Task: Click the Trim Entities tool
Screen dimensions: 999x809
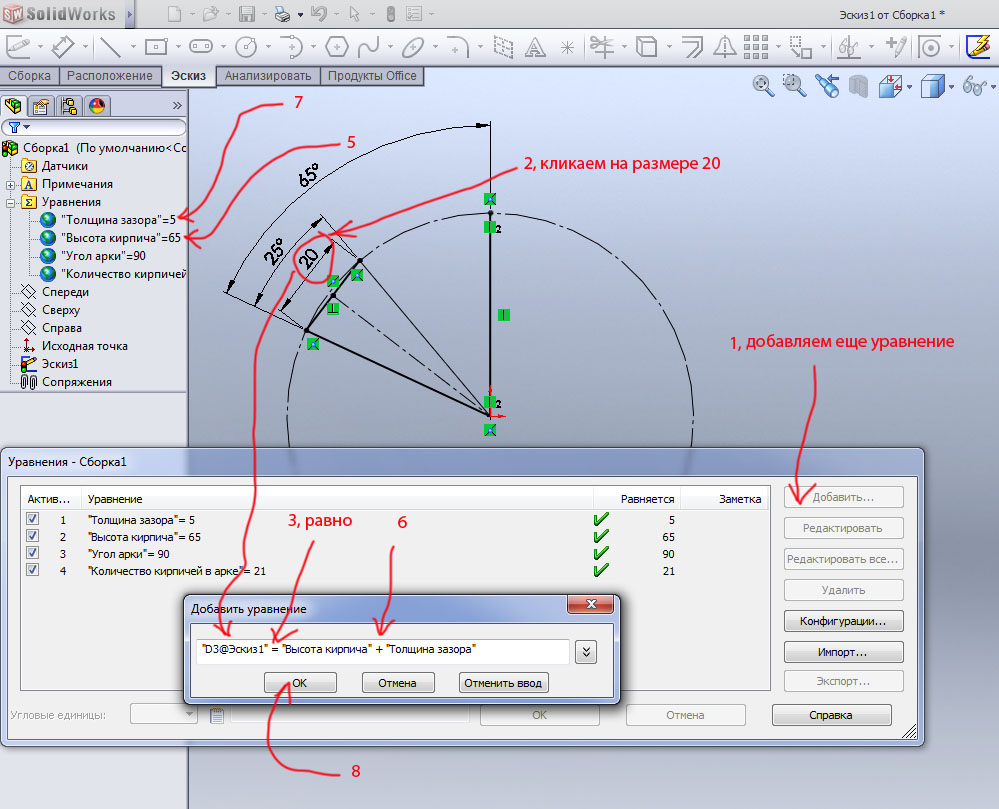Action: (x=602, y=47)
